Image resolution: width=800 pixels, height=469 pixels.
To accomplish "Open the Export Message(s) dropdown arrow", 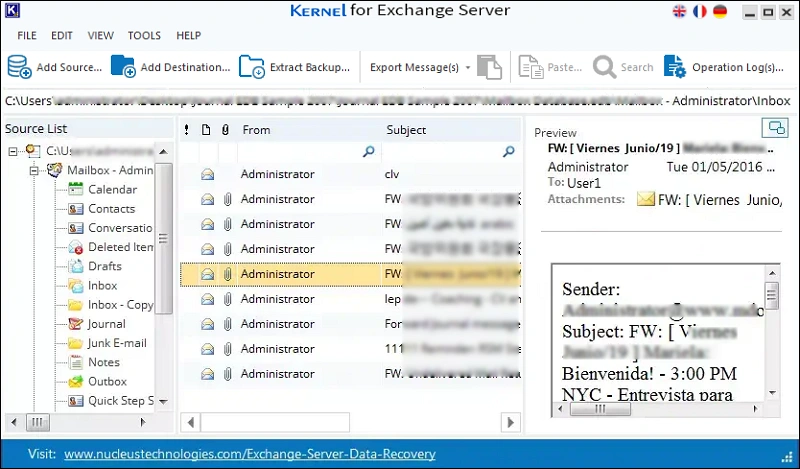I will tap(468, 67).
